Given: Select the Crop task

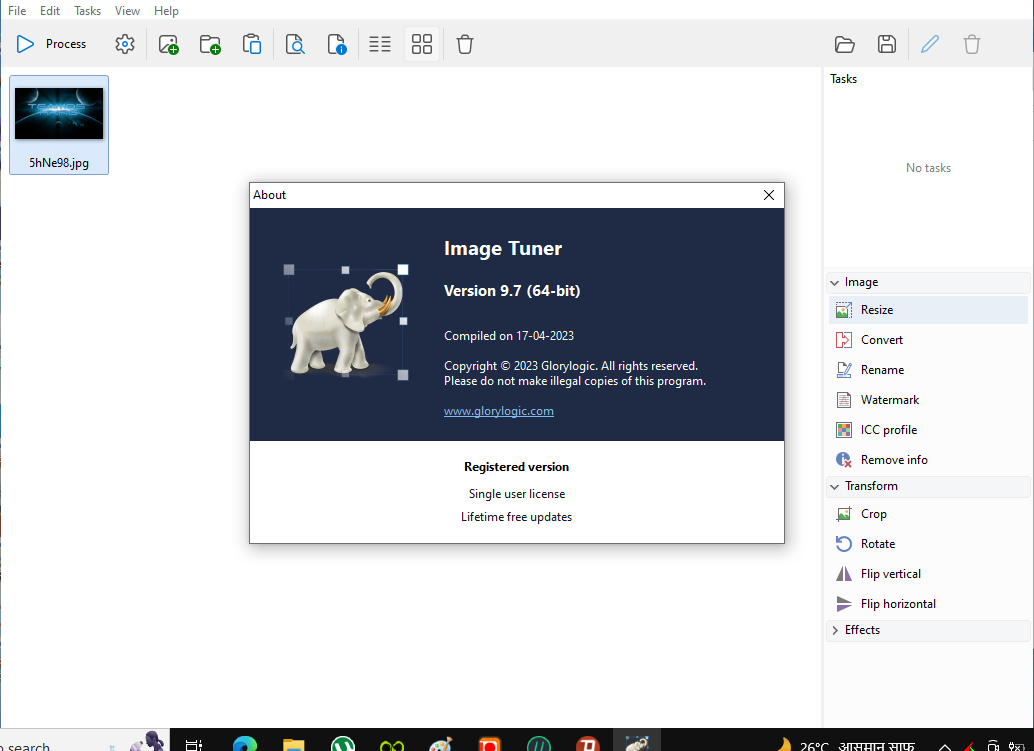Looking at the screenshot, I should click(928, 514).
